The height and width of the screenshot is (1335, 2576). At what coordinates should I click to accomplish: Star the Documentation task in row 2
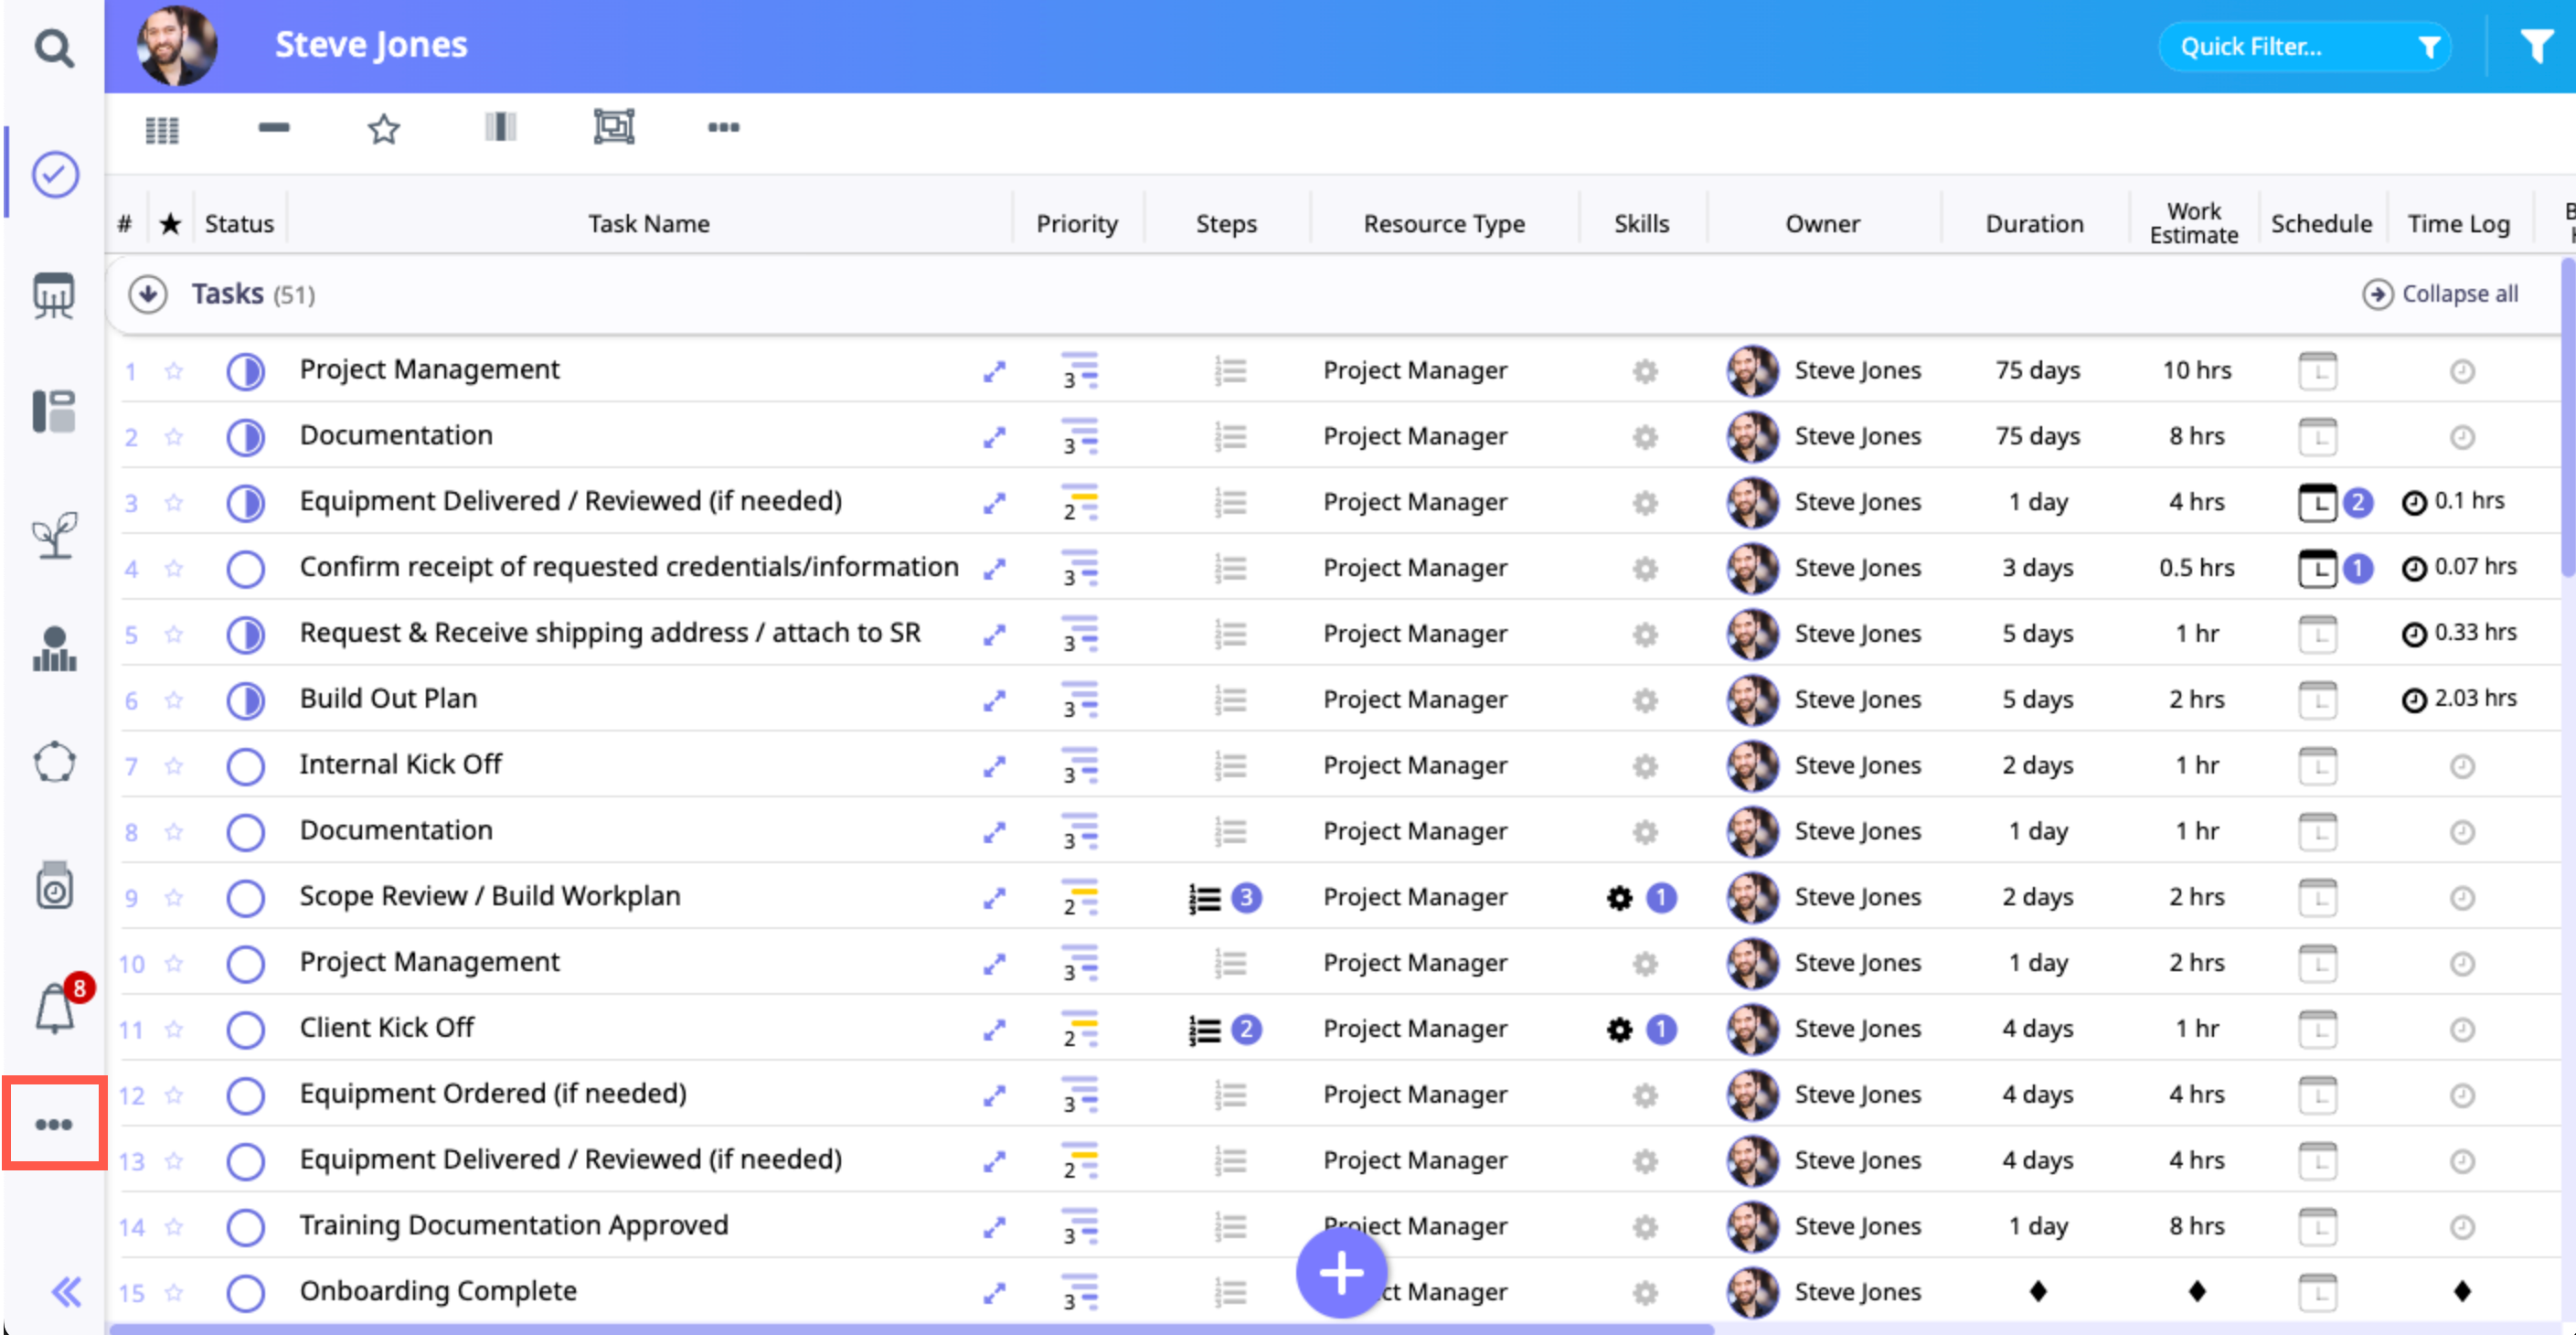click(x=174, y=437)
